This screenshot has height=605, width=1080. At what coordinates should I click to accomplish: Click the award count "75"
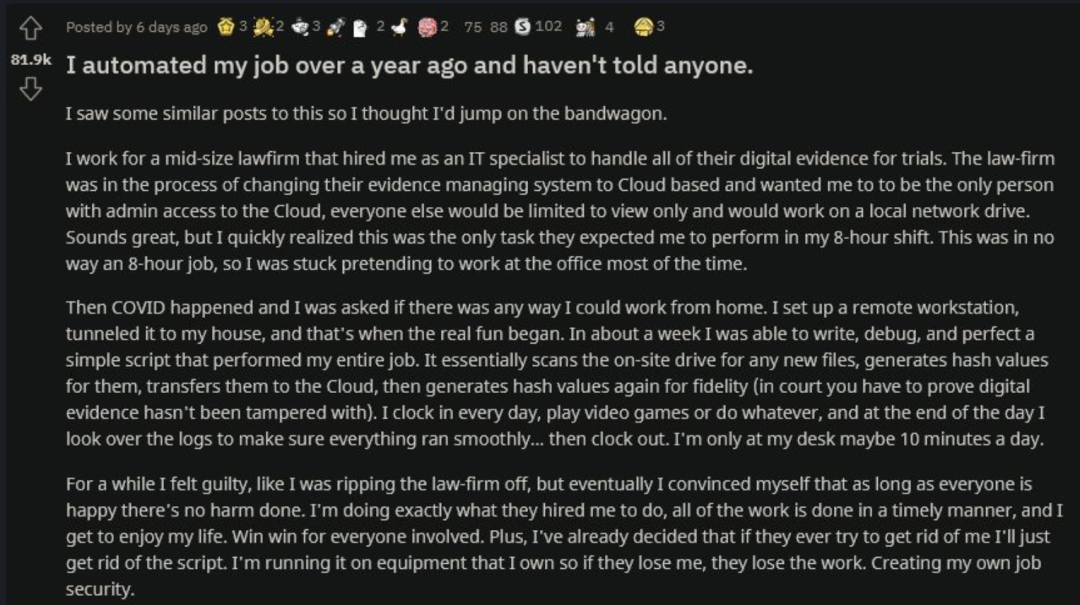coord(473,27)
